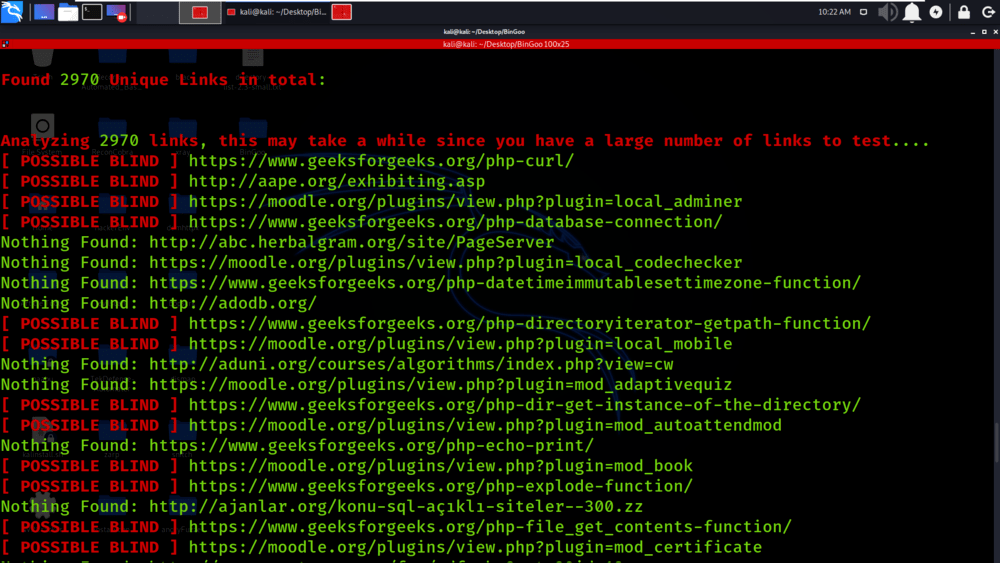
Task: Click the abc.herbalgram.org PageServer URL
Action: click(x=351, y=242)
